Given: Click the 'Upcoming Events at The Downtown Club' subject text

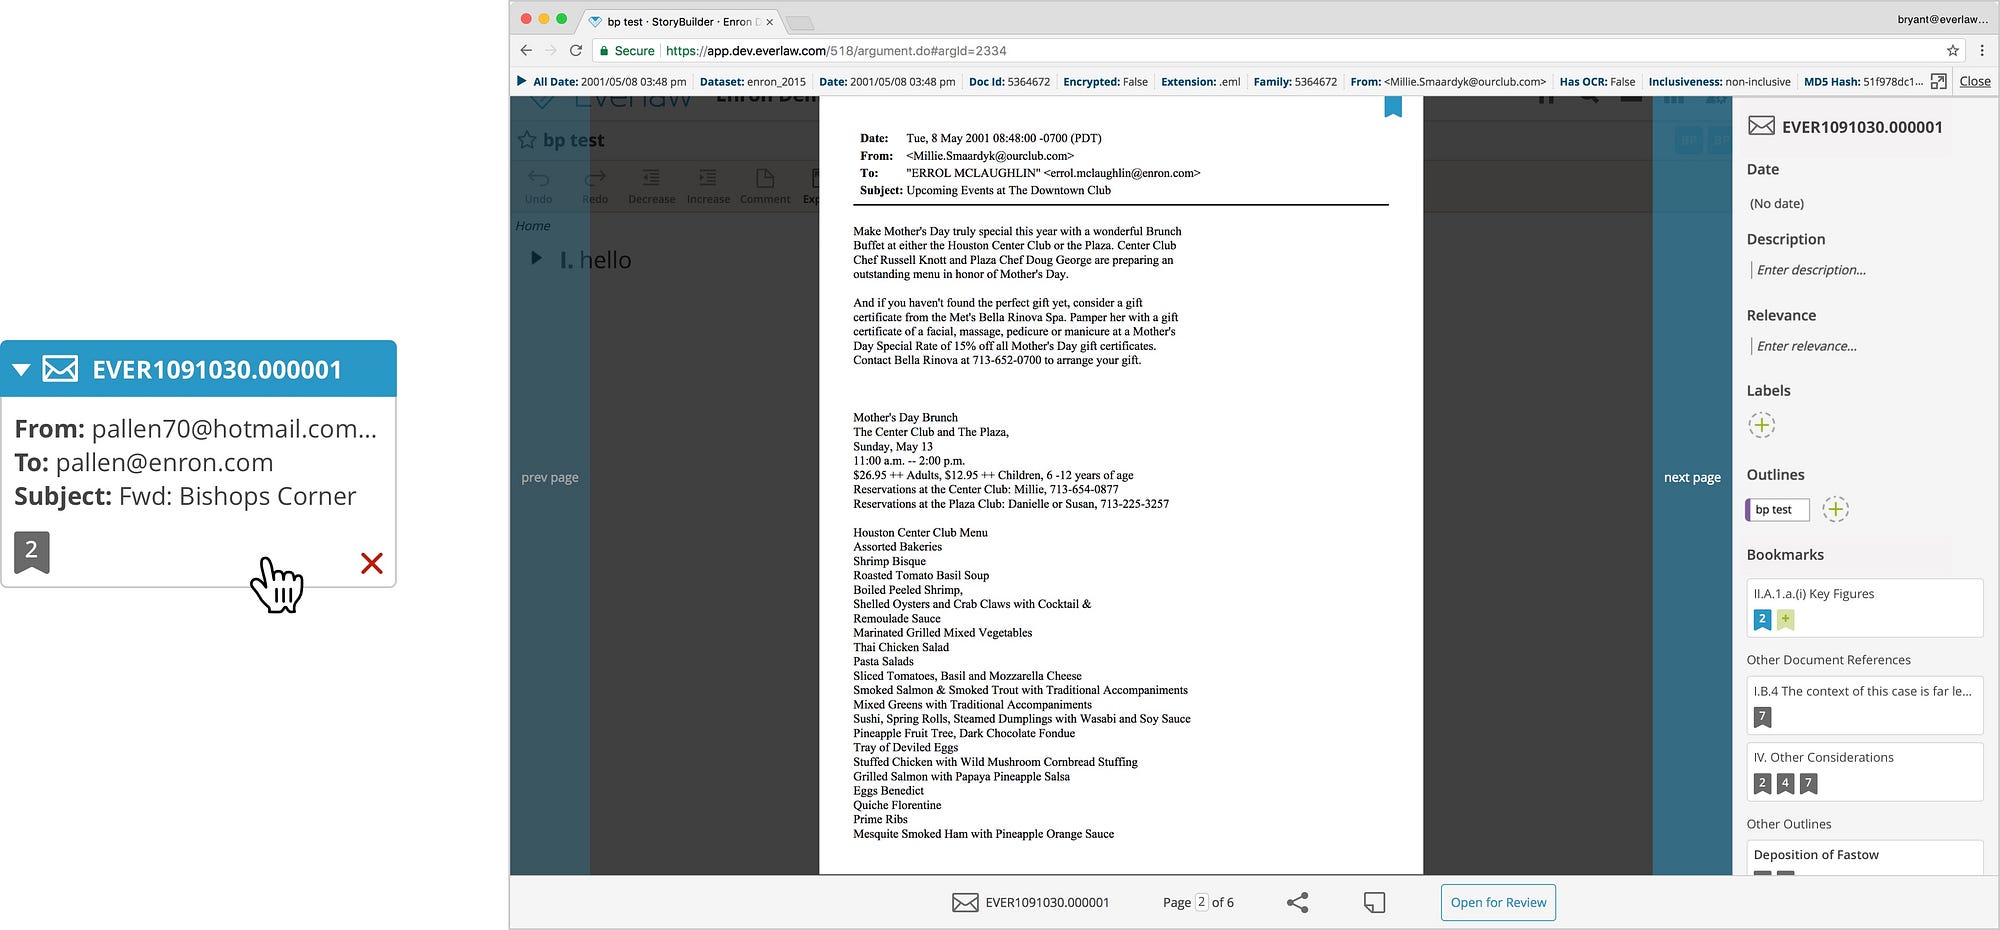Looking at the screenshot, I should (1008, 190).
